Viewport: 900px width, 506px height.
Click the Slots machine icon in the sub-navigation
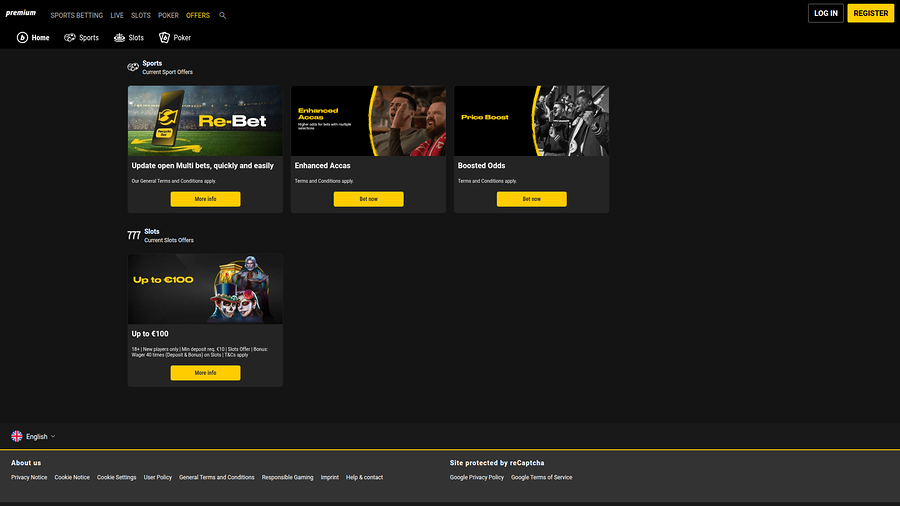pos(119,38)
